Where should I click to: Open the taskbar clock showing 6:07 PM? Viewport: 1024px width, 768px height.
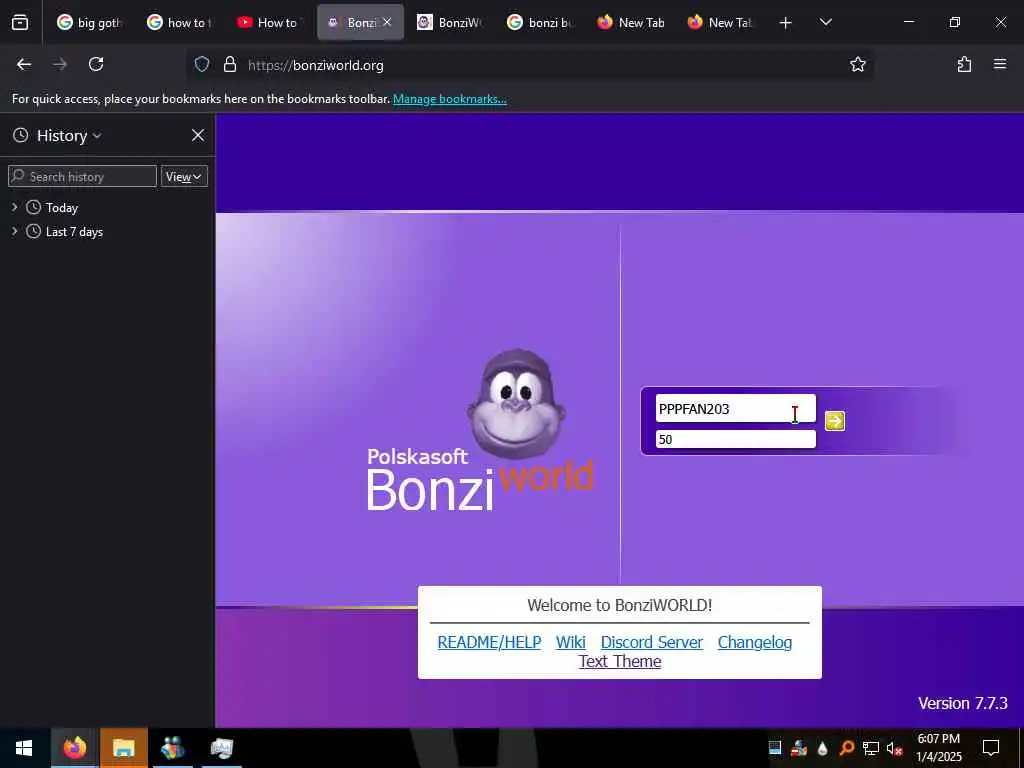[x=938, y=748]
